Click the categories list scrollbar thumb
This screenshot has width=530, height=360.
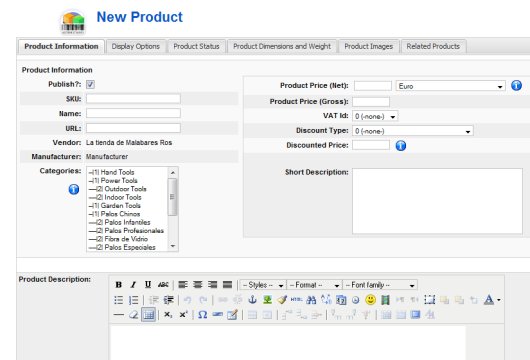tap(172, 197)
